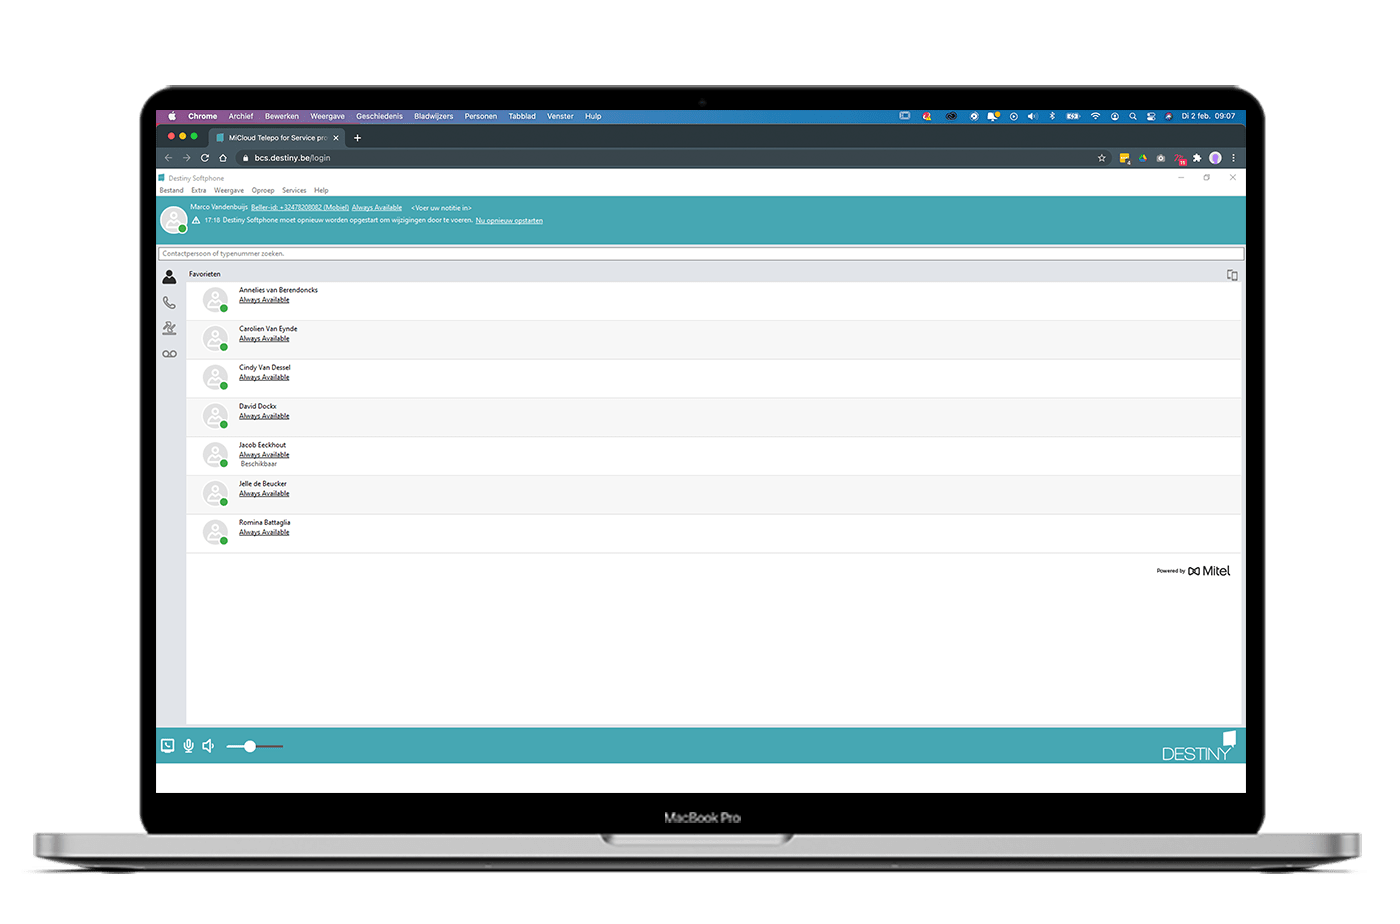This screenshot has width=1400, height=924.
Task: Open the red extension with badge 15
Action: (1180, 159)
